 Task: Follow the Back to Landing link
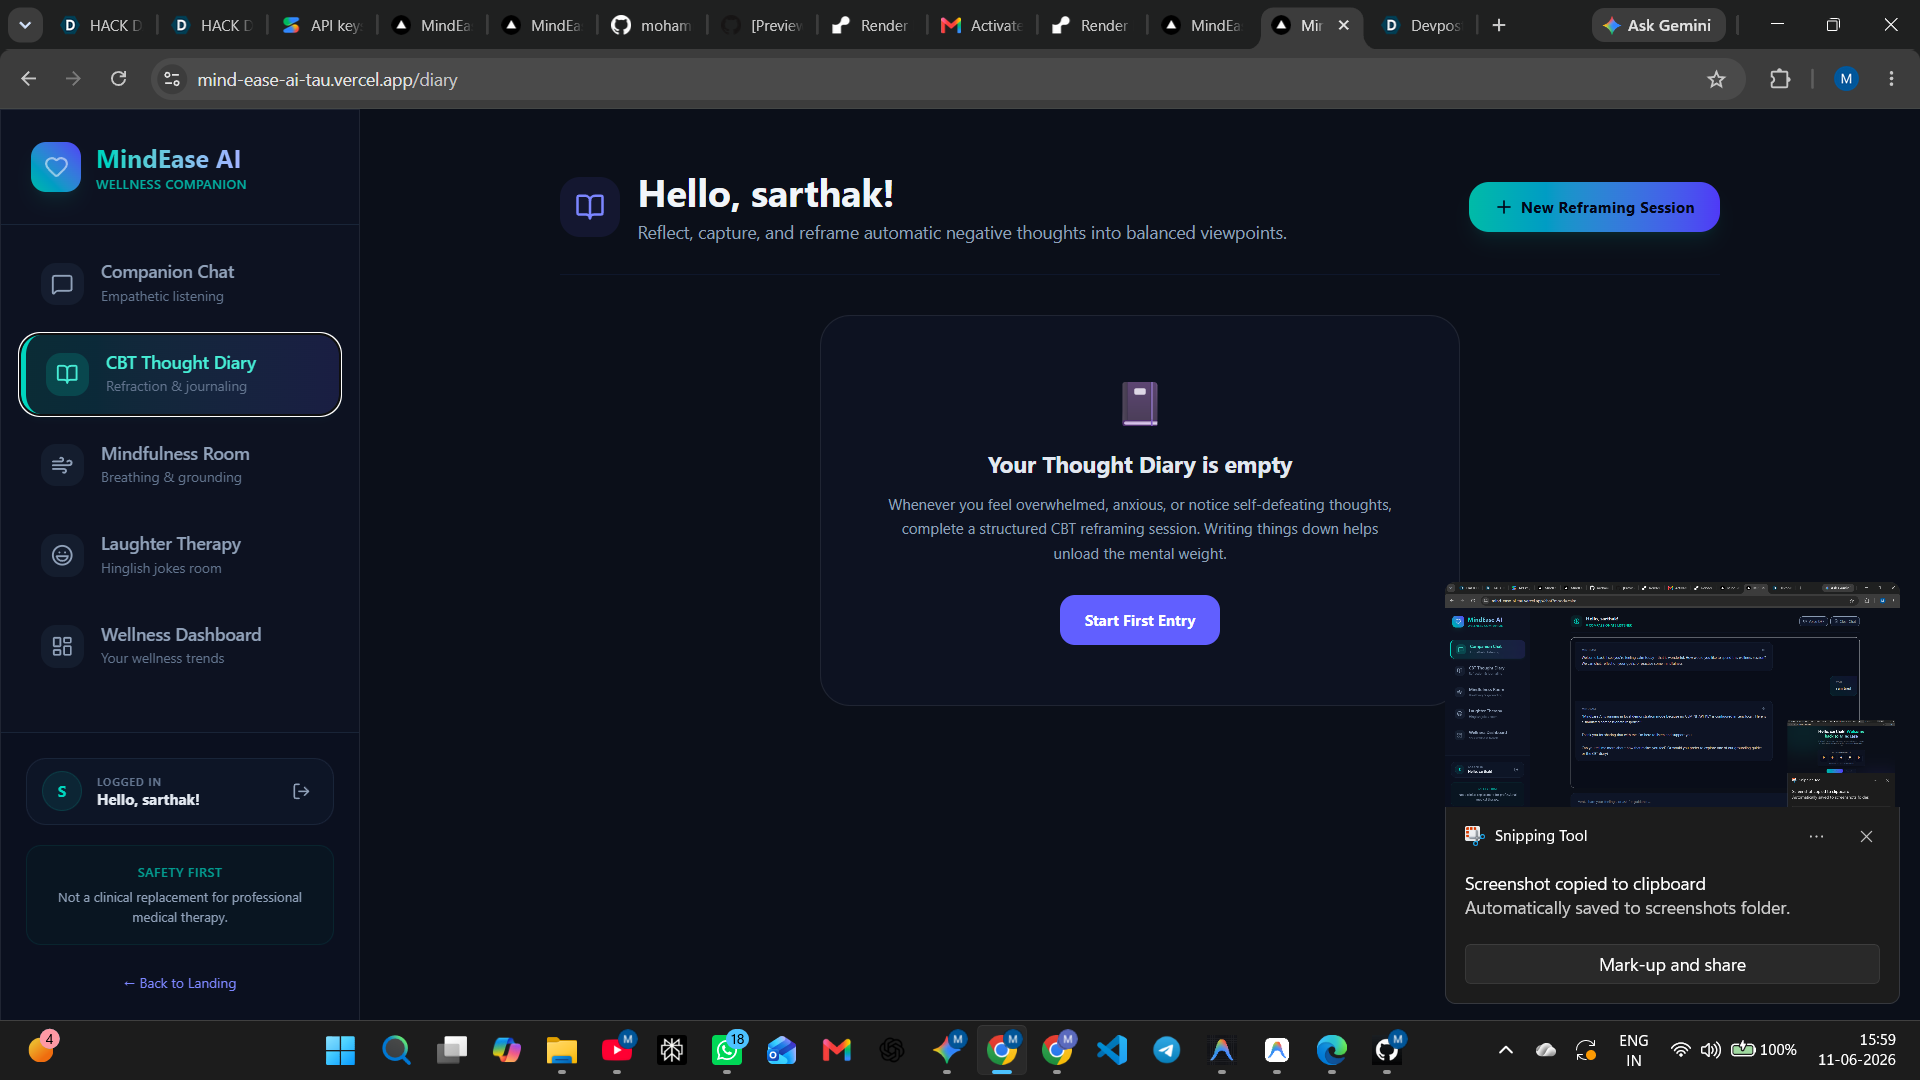tap(180, 983)
